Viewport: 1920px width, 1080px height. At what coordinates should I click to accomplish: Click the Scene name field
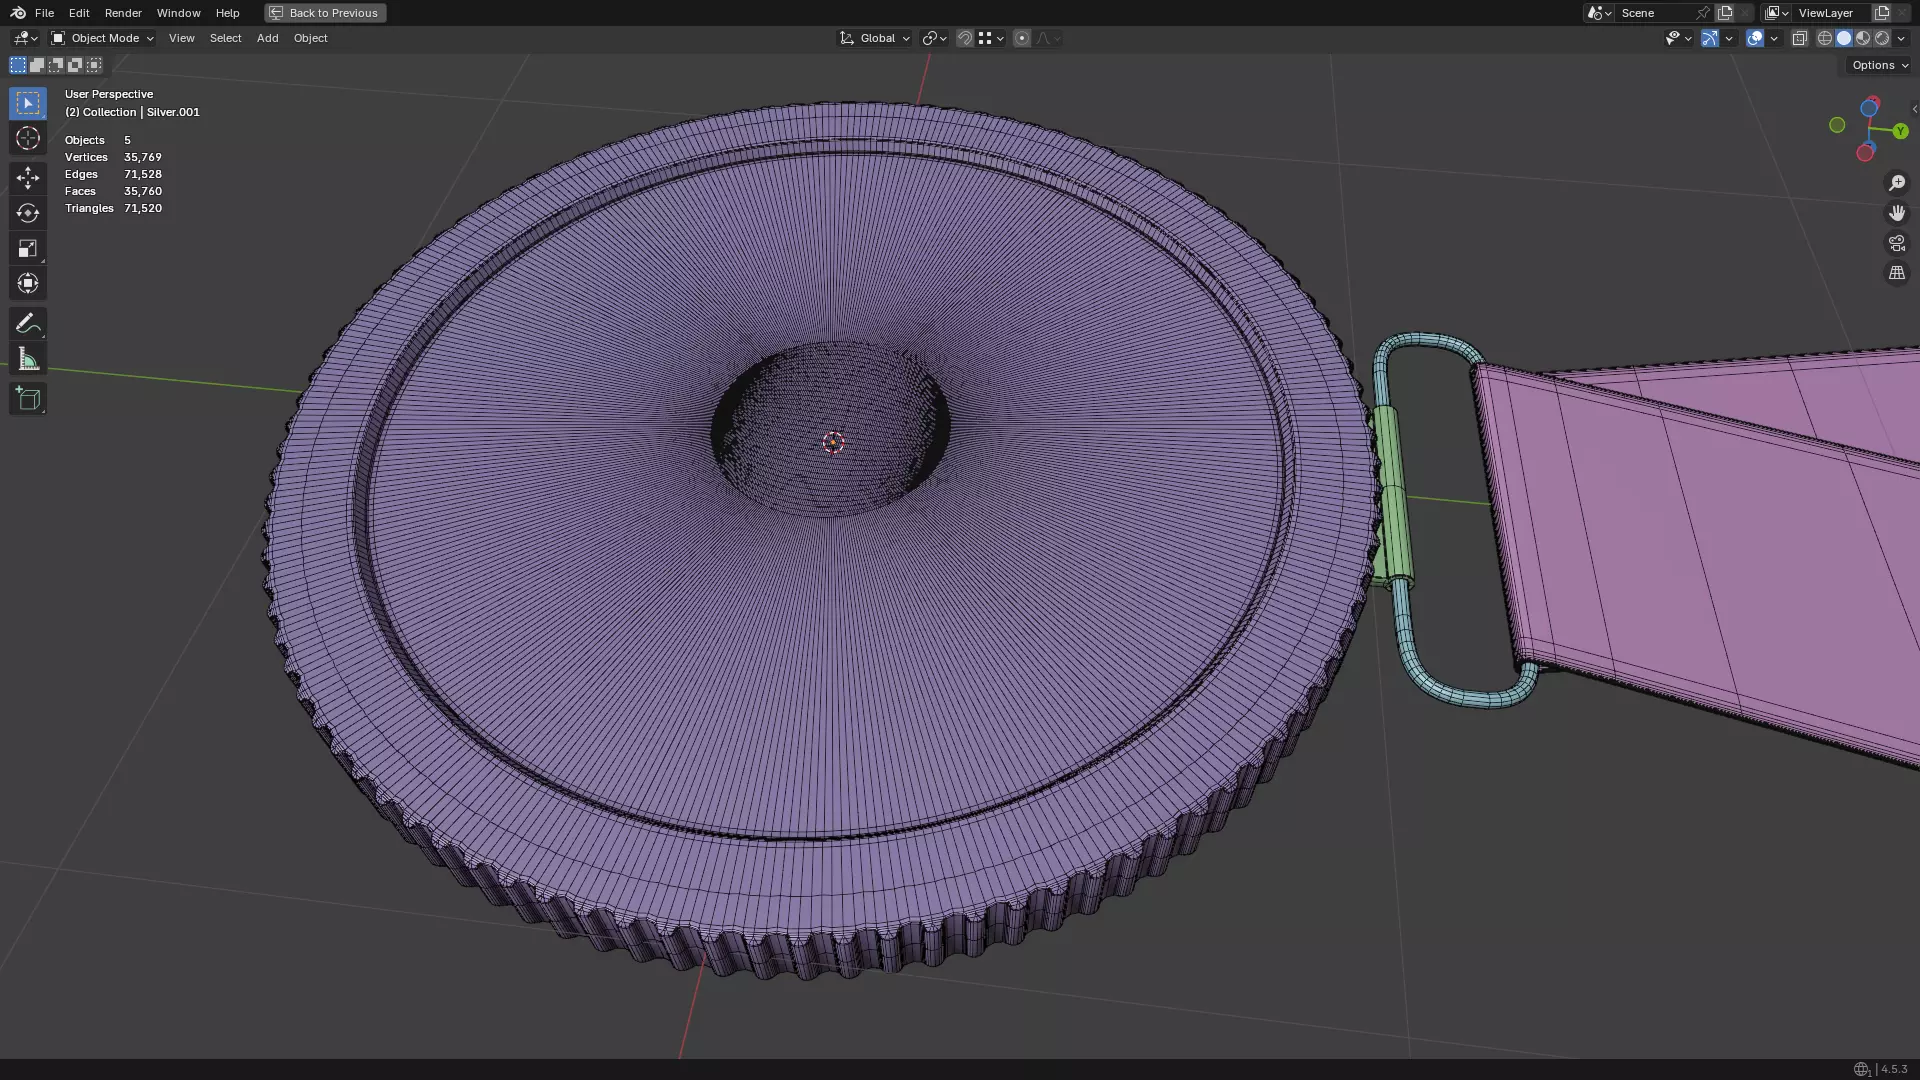point(1655,13)
